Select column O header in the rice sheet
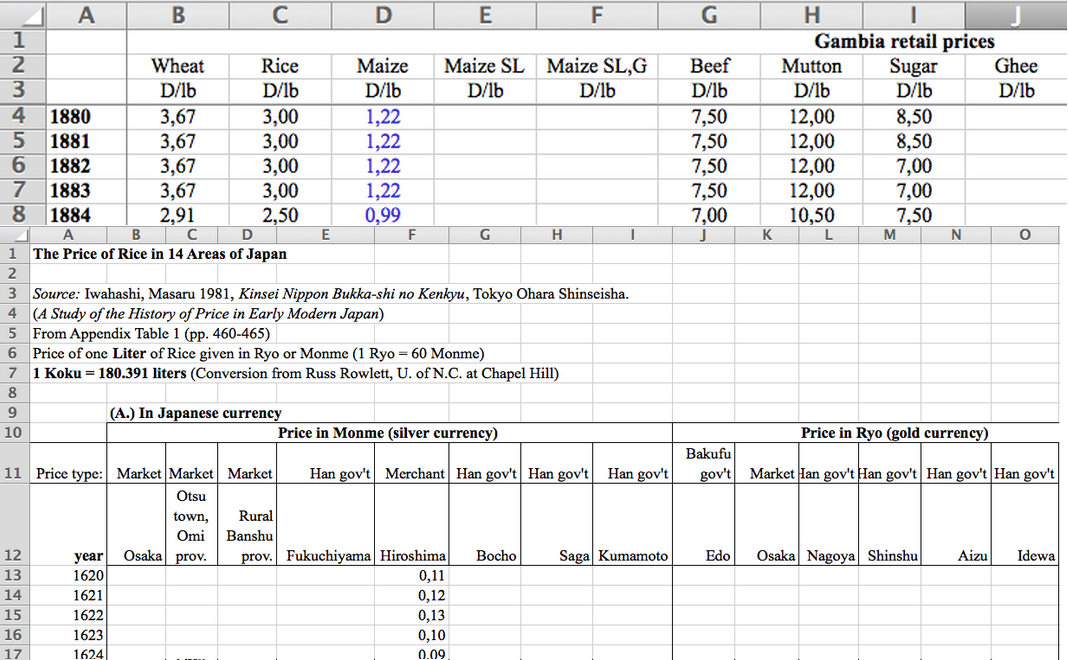The width and height of the screenshot is (1068, 660). pos(1023,235)
